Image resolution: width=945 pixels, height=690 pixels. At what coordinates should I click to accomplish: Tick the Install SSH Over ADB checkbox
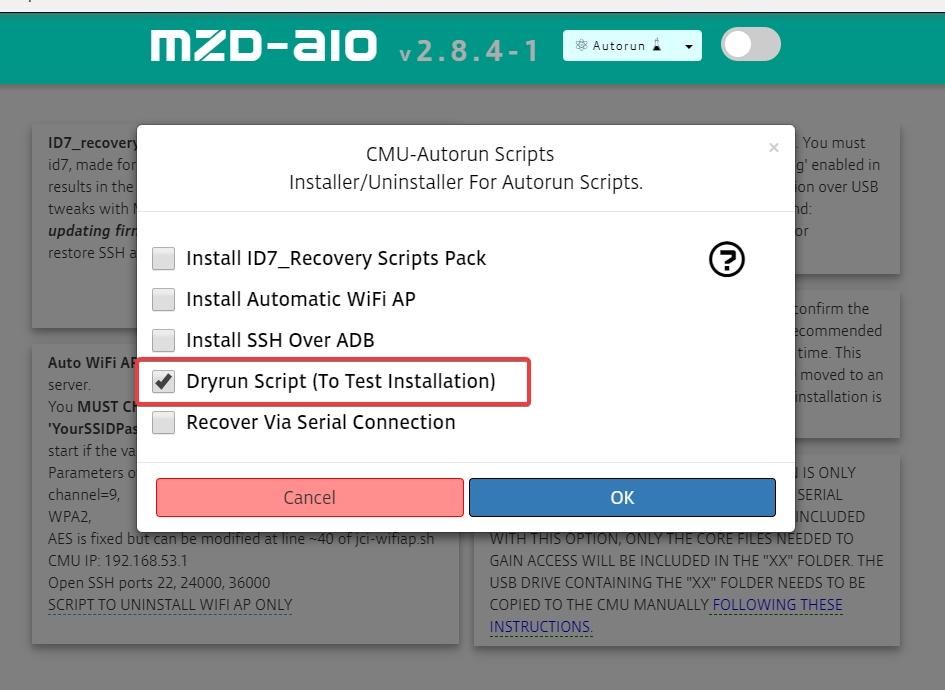163,340
